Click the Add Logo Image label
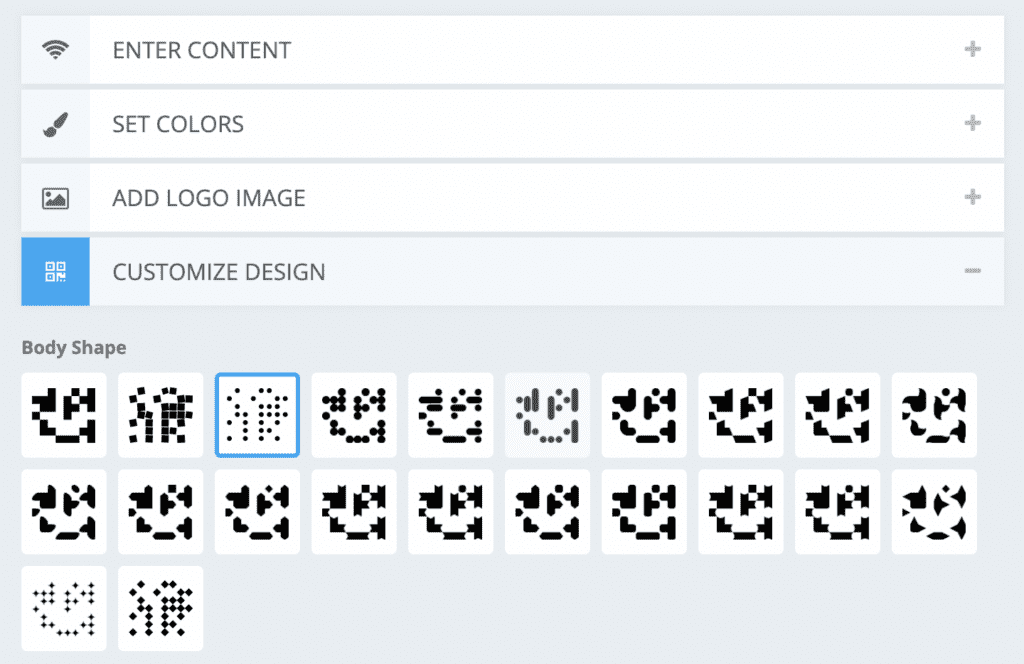 pyautogui.click(x=209, y=198)
